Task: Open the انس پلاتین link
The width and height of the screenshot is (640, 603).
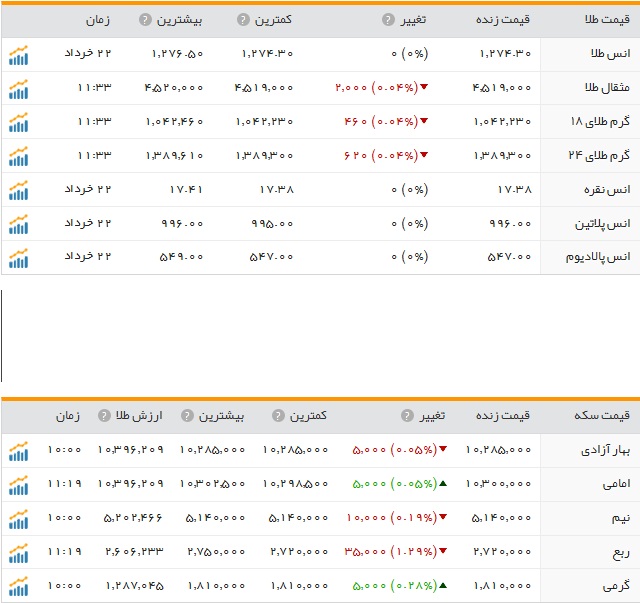Action: click(603, 224)
